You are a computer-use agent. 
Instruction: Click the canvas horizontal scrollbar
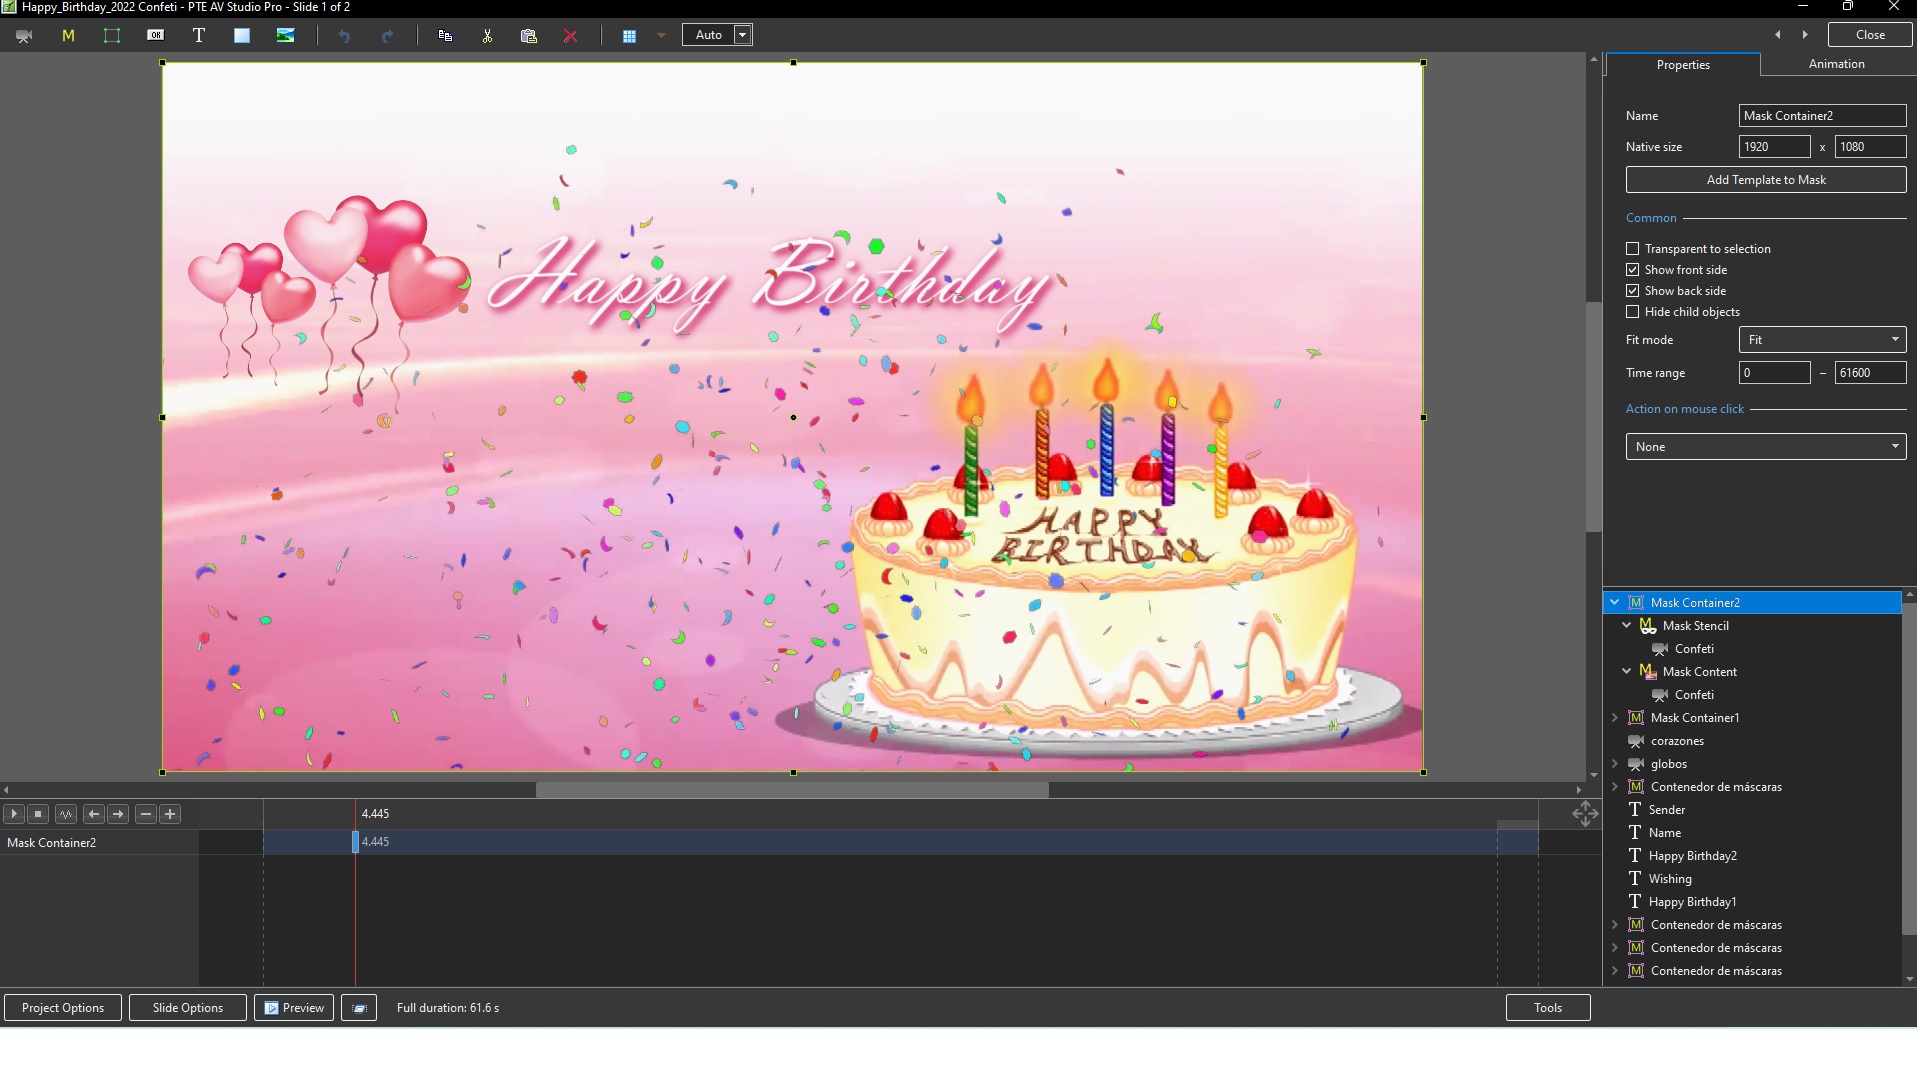[x=792, y=790]
